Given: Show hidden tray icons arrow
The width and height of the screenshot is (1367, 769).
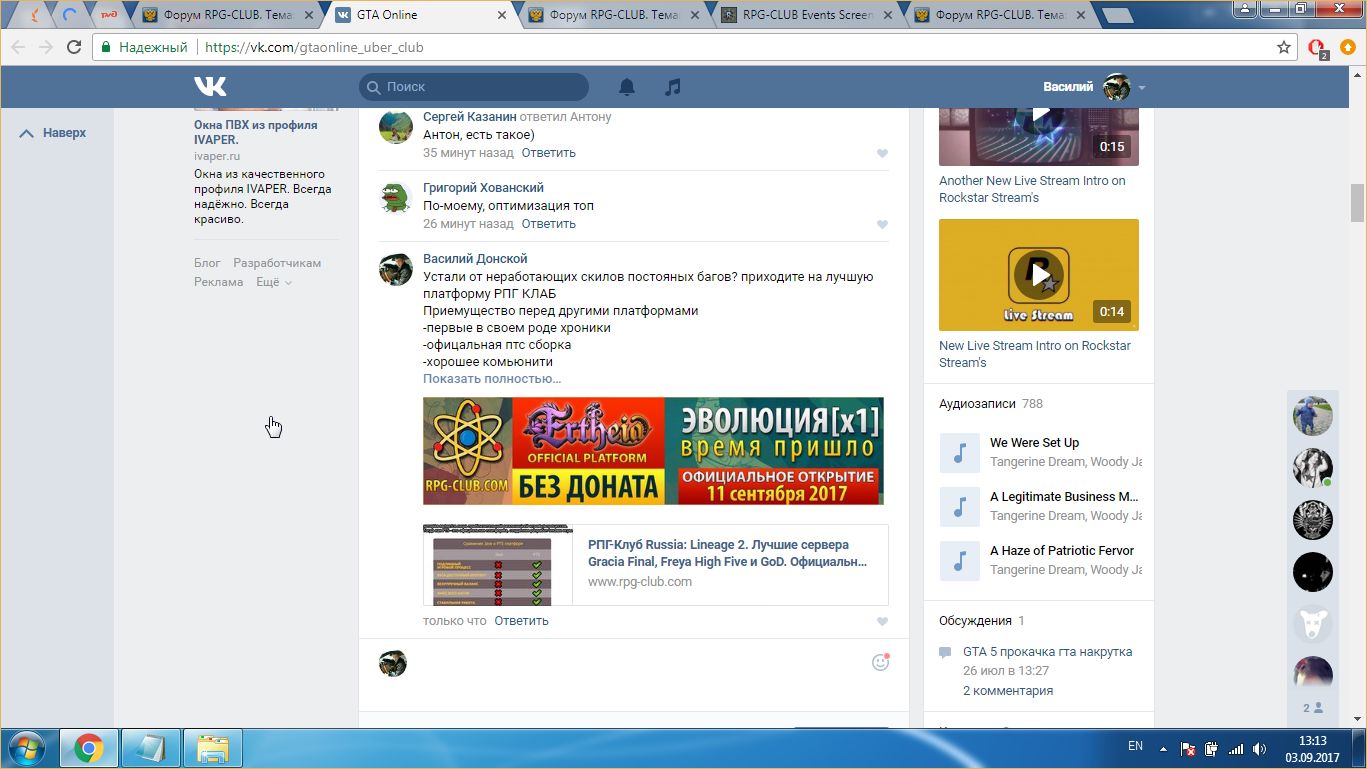Looking at the screenshot, I should pos(1162,748).
